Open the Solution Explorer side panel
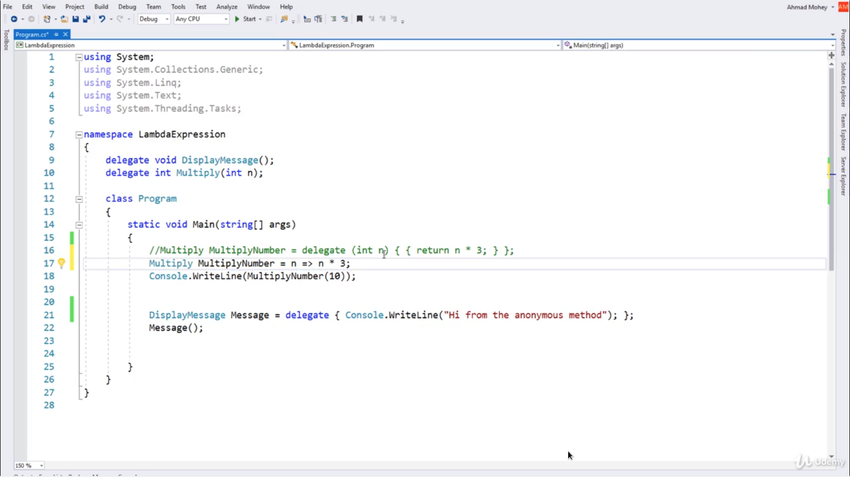 (x=843, y=84)
